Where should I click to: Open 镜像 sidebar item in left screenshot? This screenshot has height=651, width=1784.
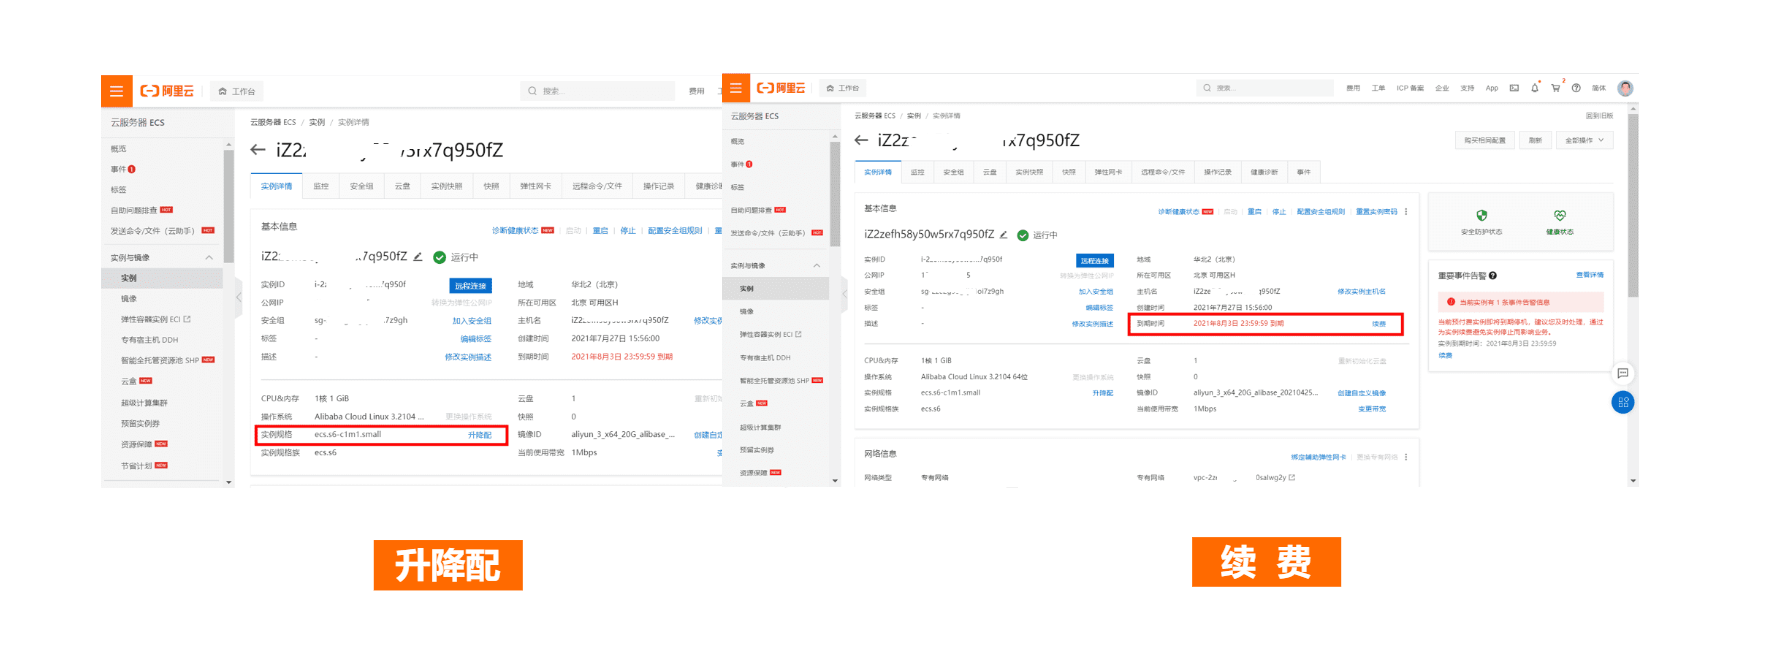[x=129, y=299]
